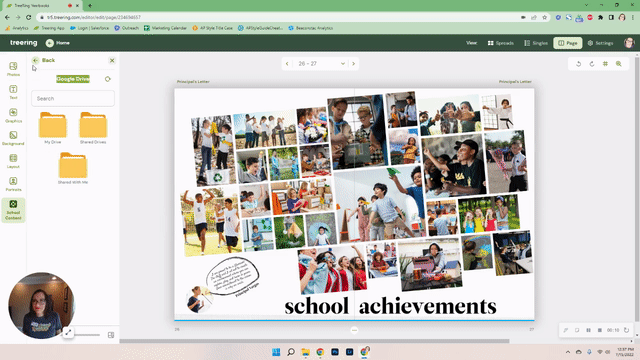Click the collapse handle below the spread
640x360 pixels.
pos(354,330)
